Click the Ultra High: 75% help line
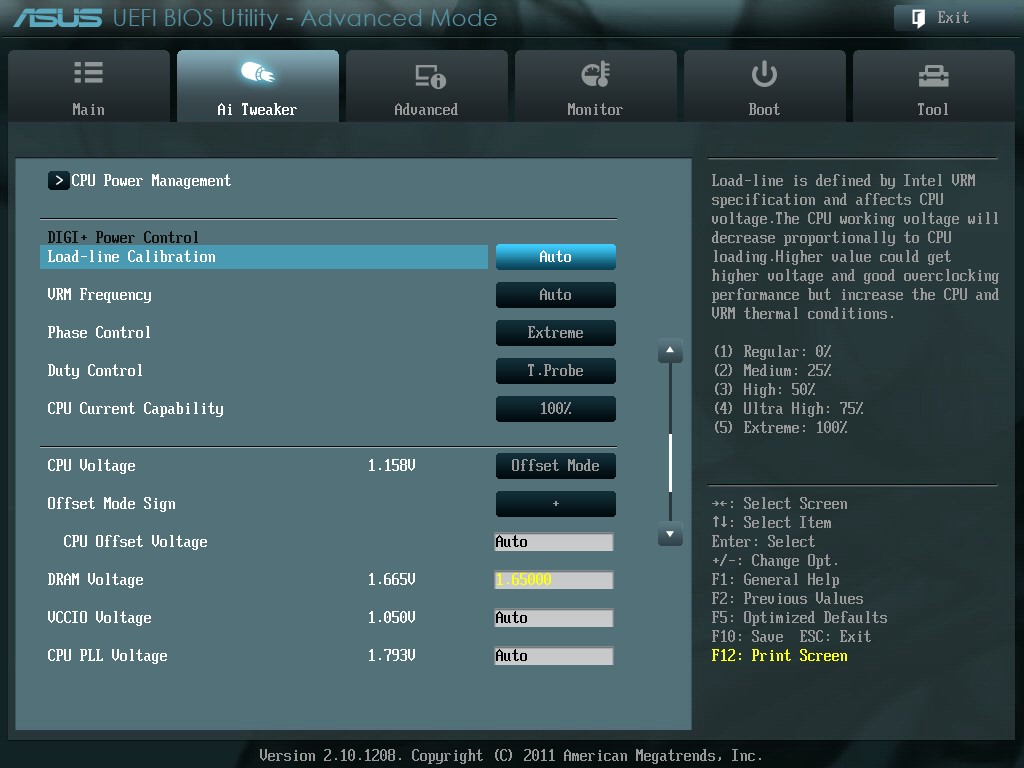Screen dimensions: 1024x768 788,409
